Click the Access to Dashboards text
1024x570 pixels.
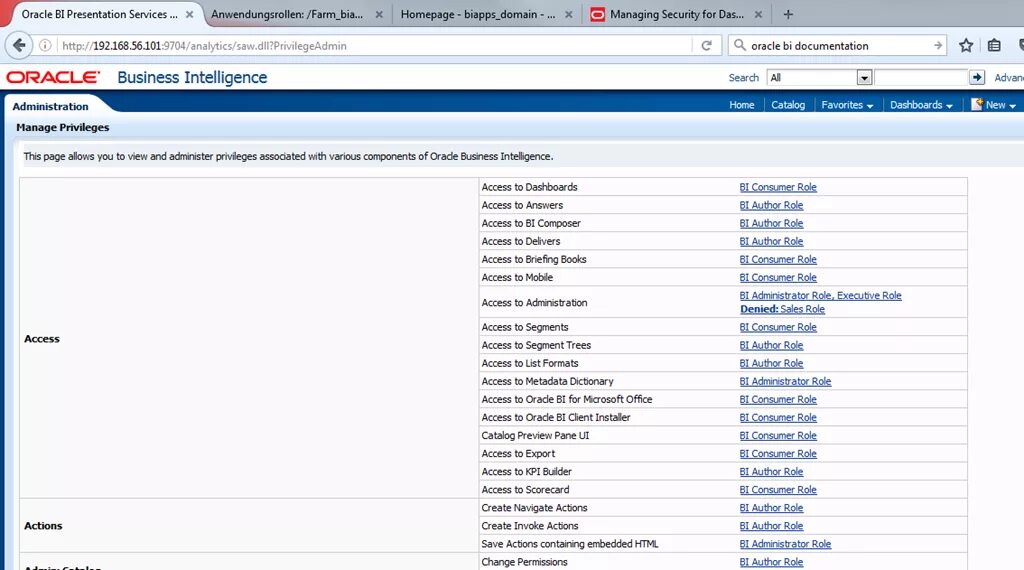[530, 187]
